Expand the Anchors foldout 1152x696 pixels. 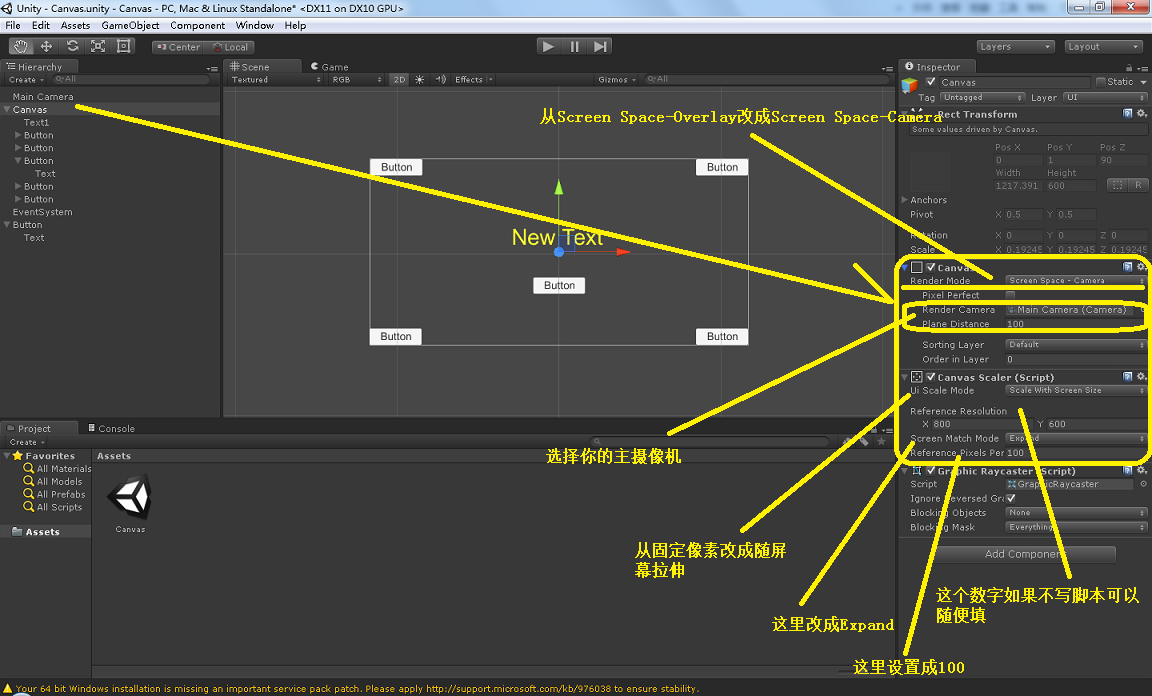(905, 200)
